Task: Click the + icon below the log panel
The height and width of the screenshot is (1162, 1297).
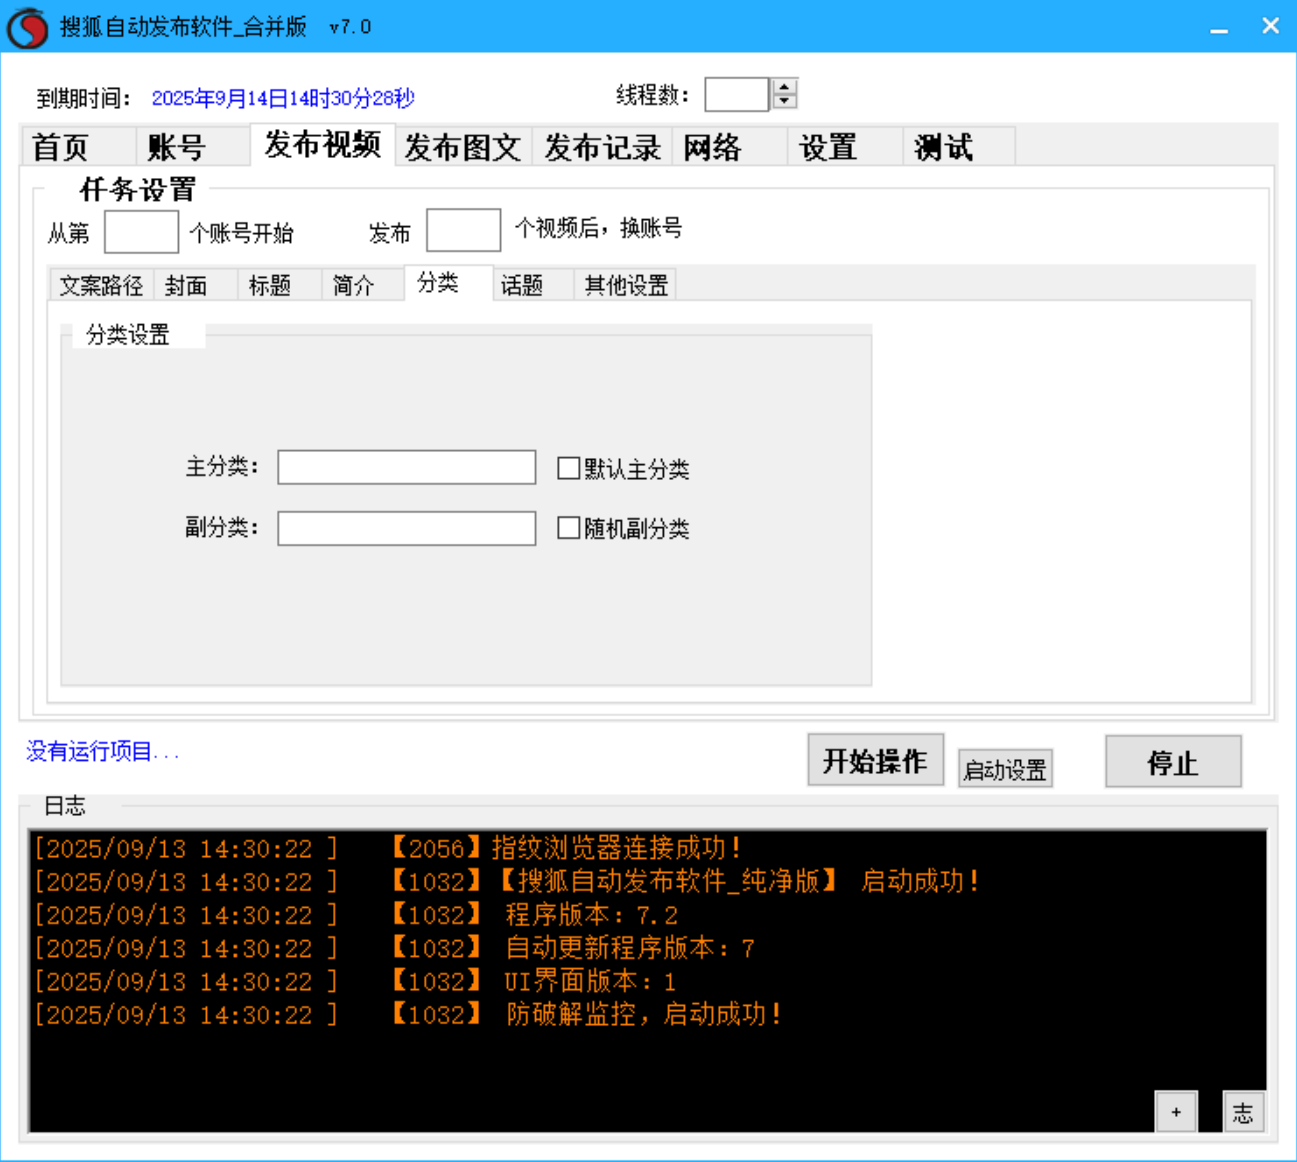Action: (1176, 1111)
